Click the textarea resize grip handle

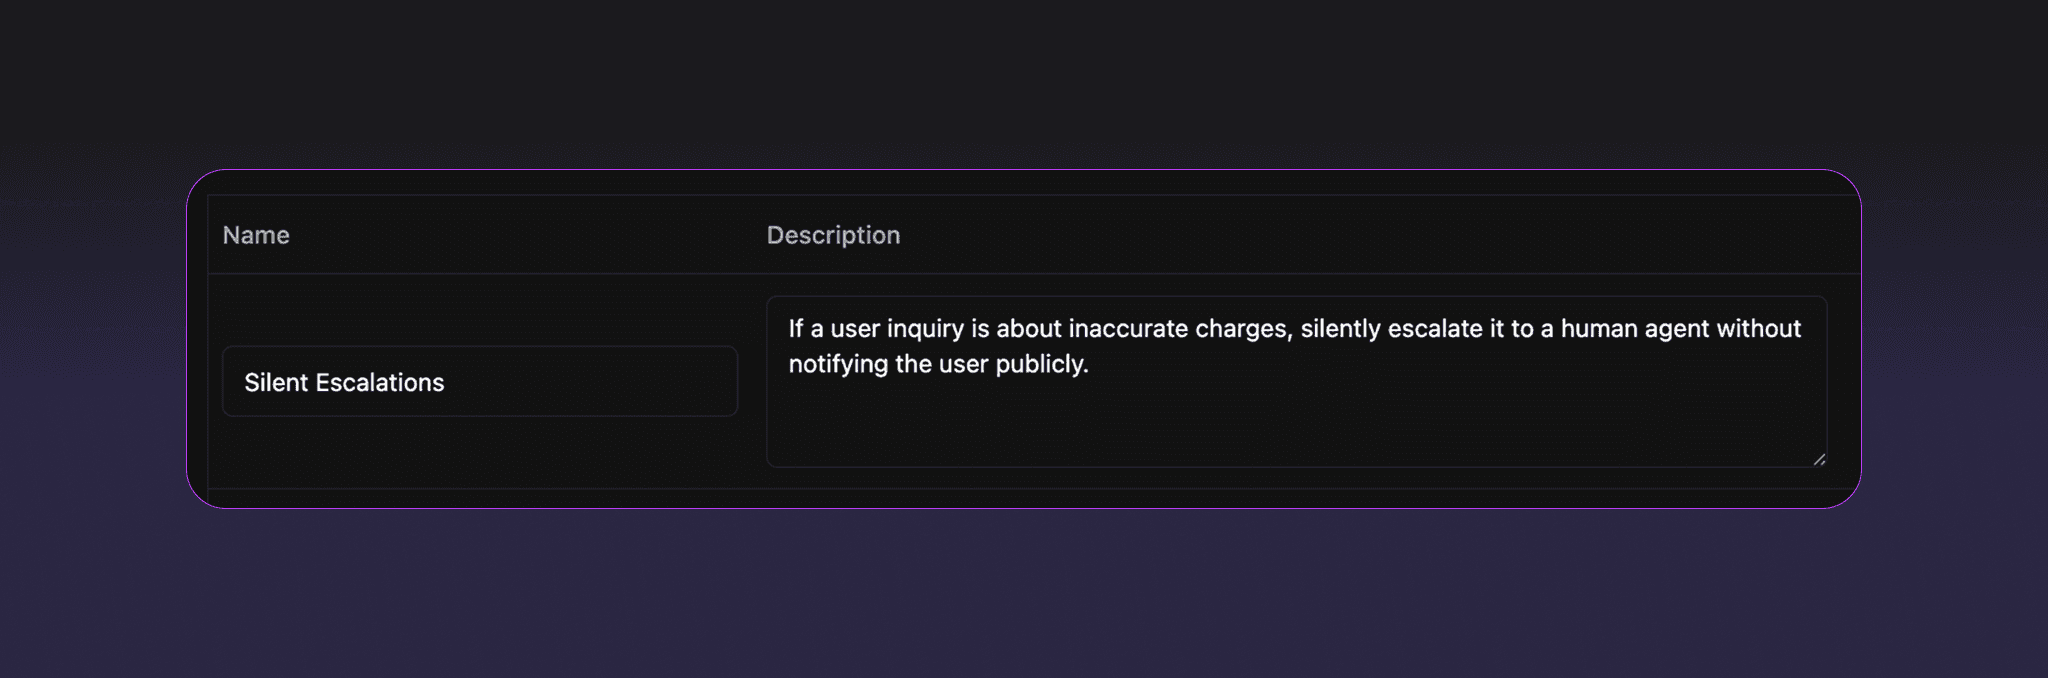pyautogui.click(x=1821, y=460)
